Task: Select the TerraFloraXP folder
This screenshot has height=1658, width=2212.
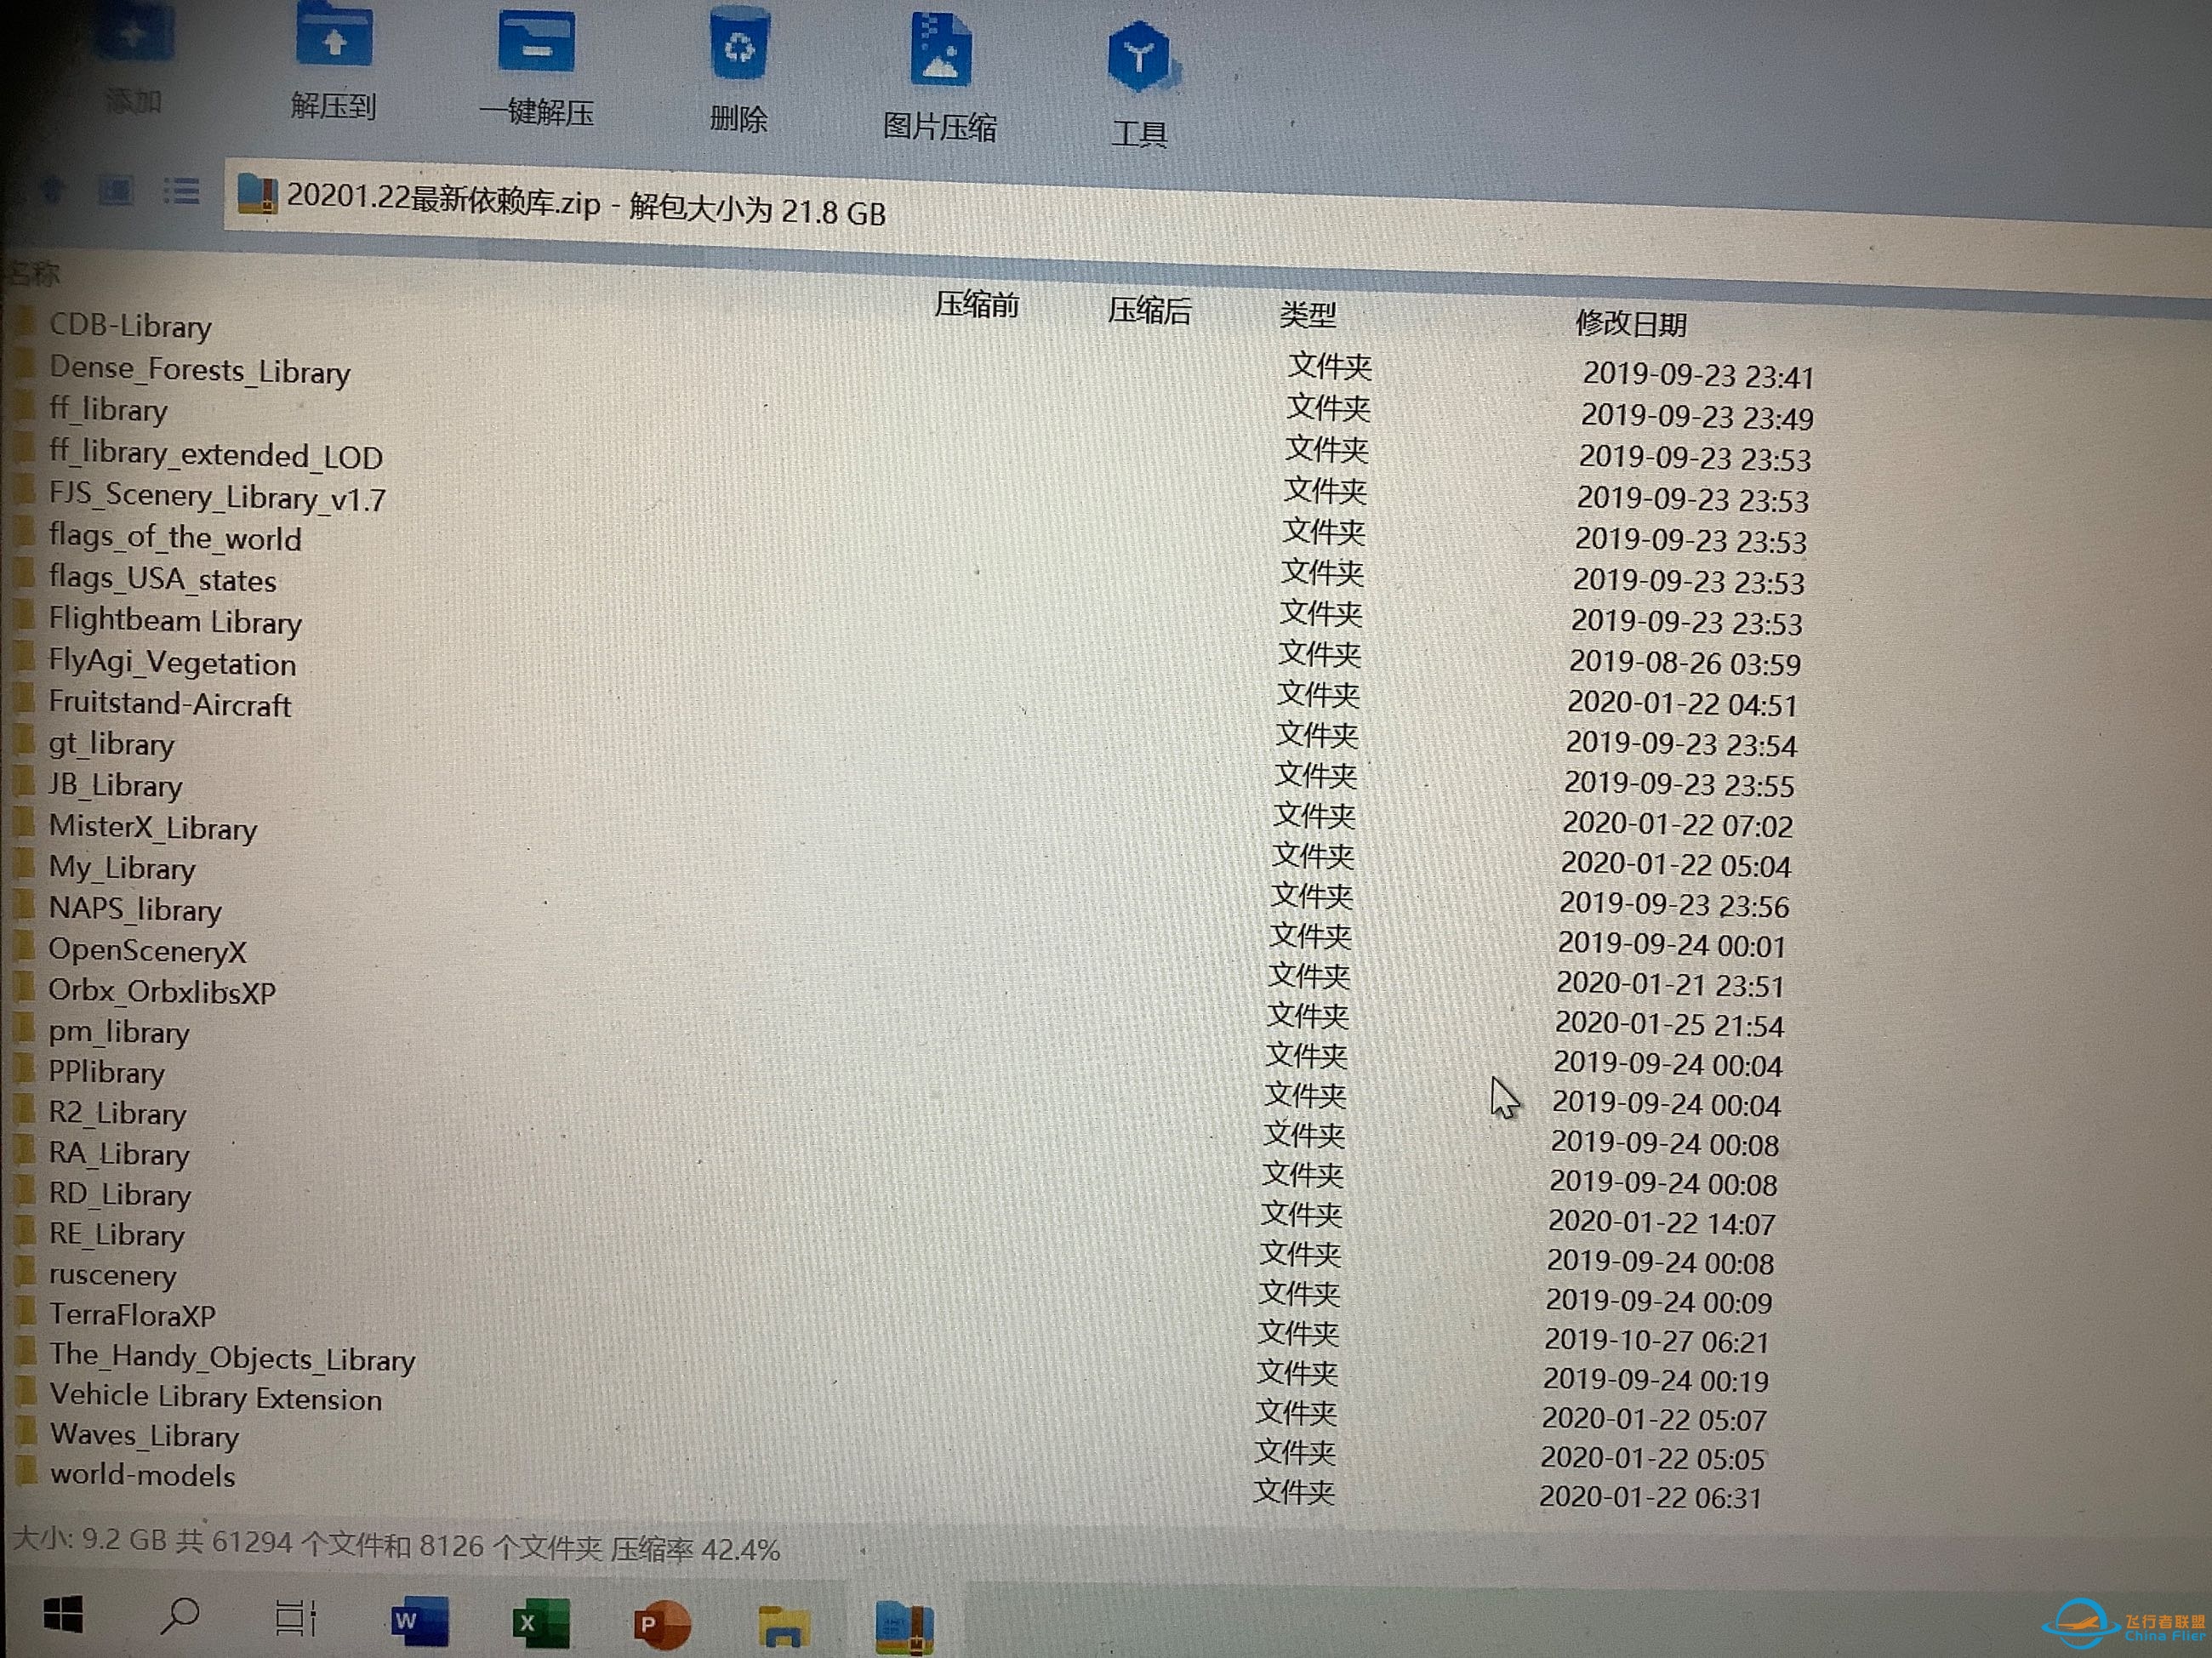Action: [x=133, y=1315]
